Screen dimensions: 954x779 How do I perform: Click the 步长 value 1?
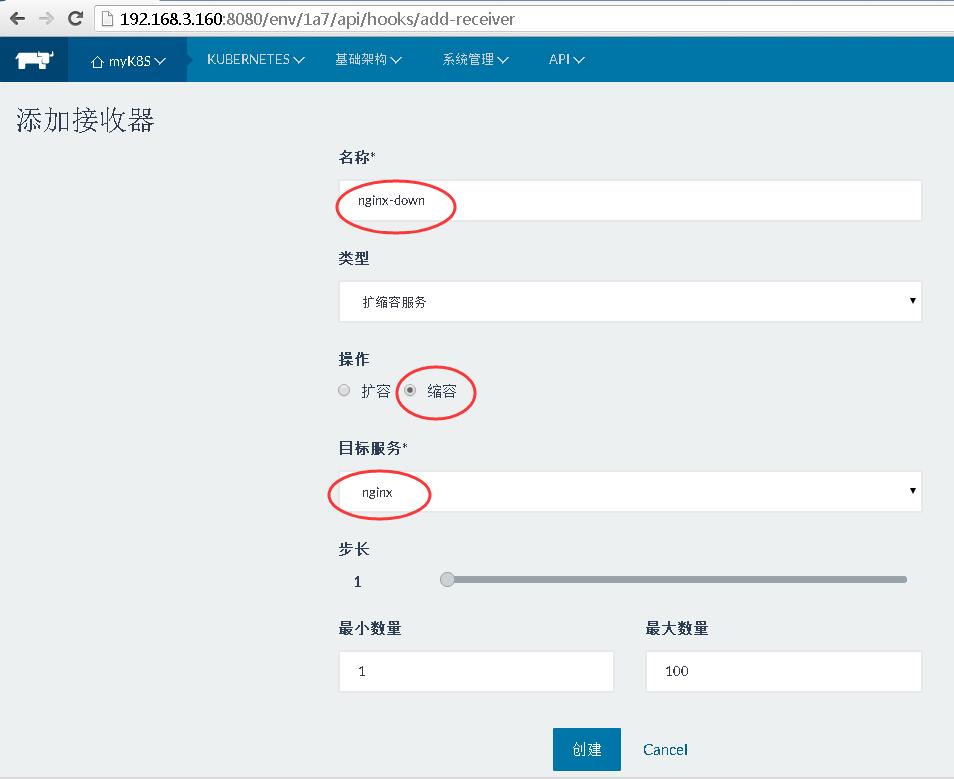tap(358, 582)
